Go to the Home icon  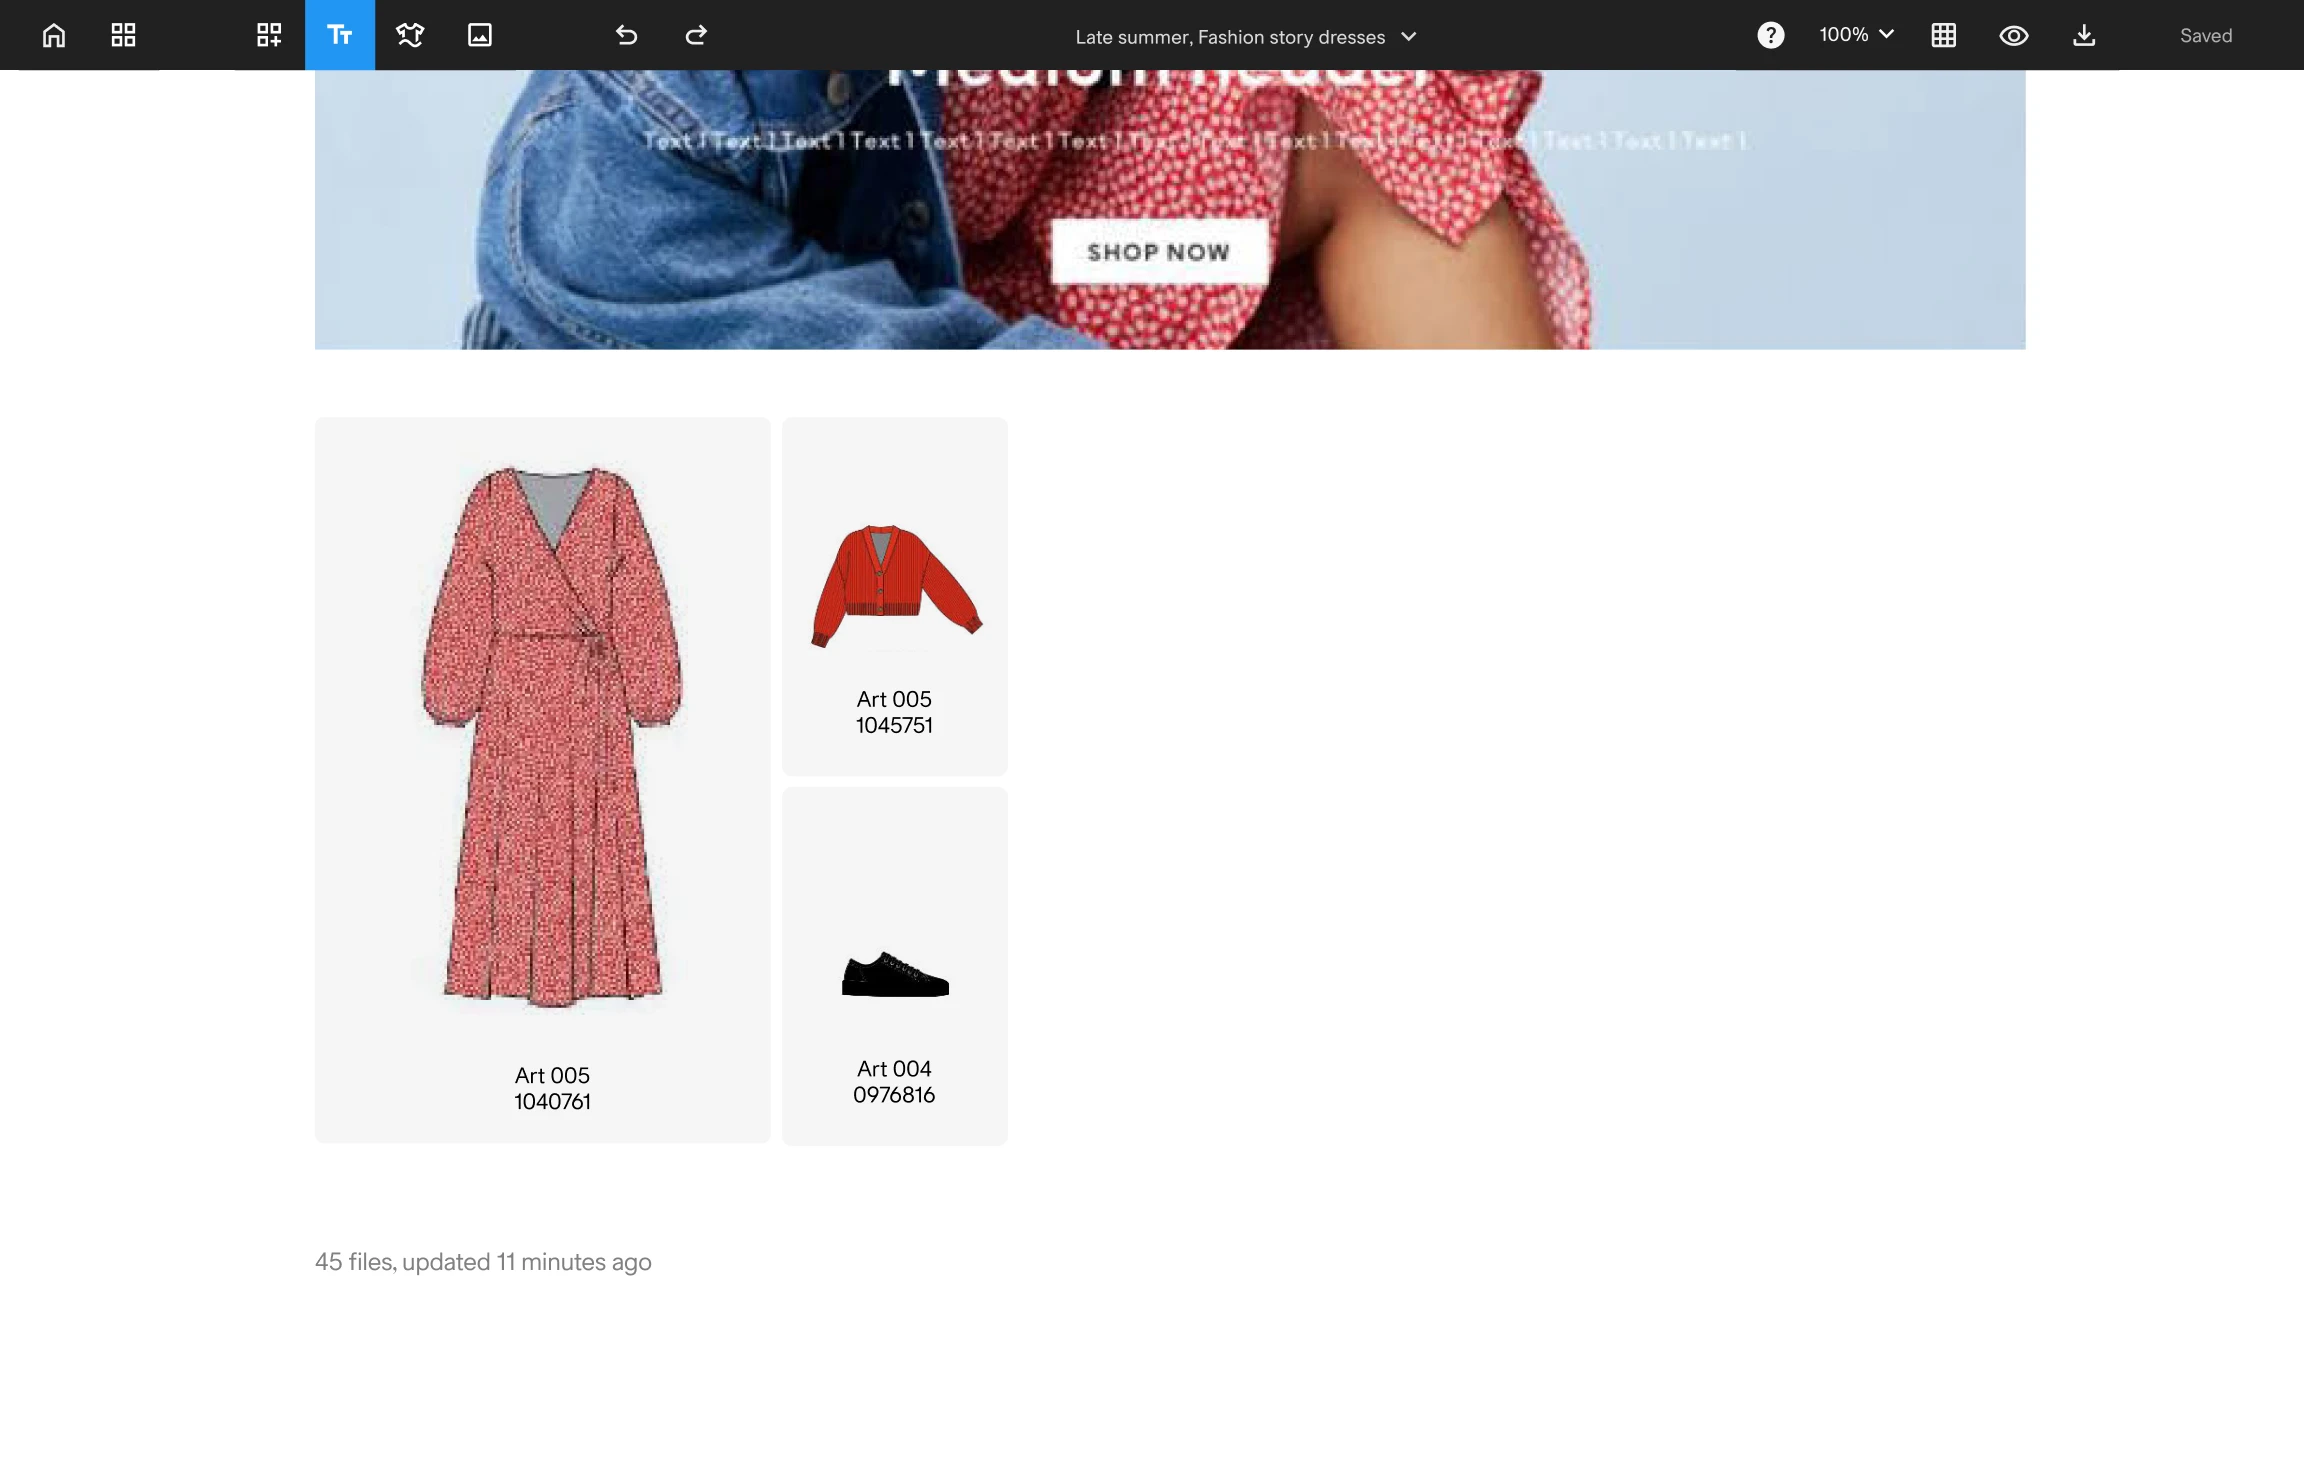click(54, 35)
